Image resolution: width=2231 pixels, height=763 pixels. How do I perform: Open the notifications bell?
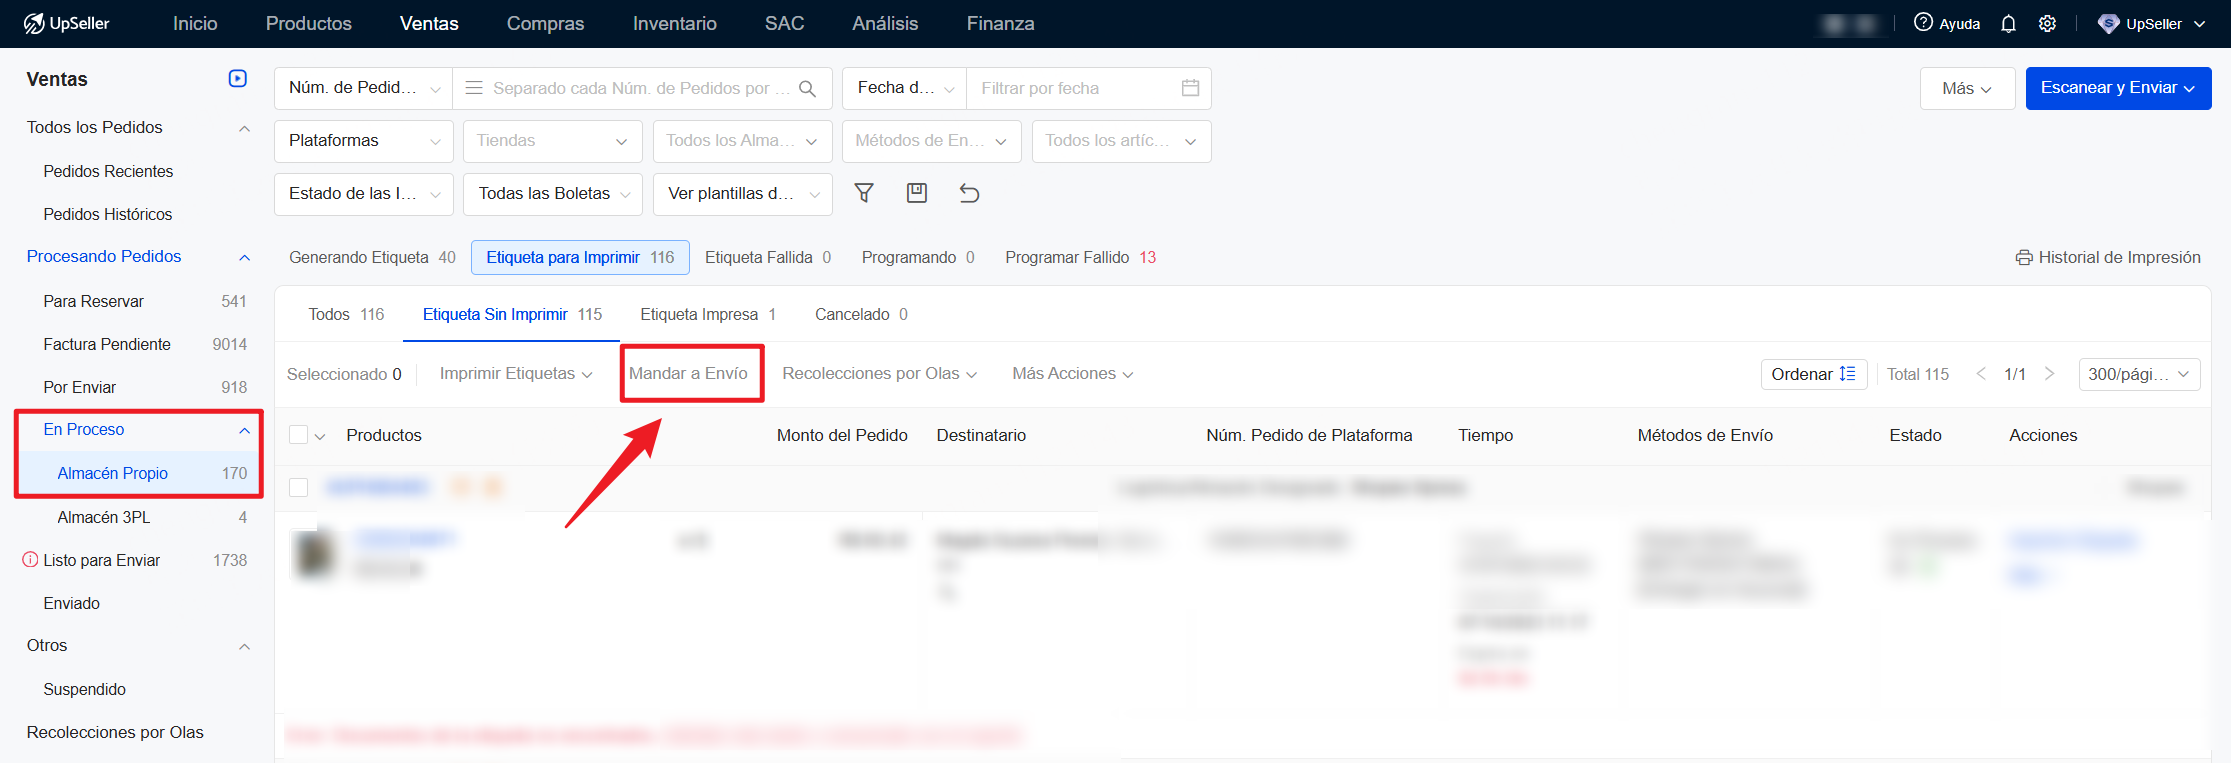pyautogui.click(x=2008, y=24)
